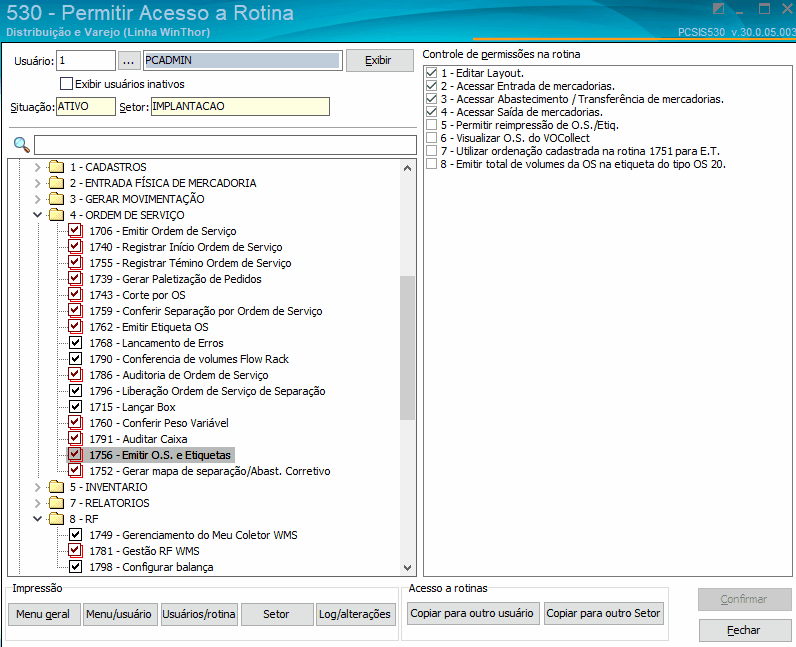
Task: Collapse the 4 - ORDEM DE SERVIÇO node
Action: (37, 215)
